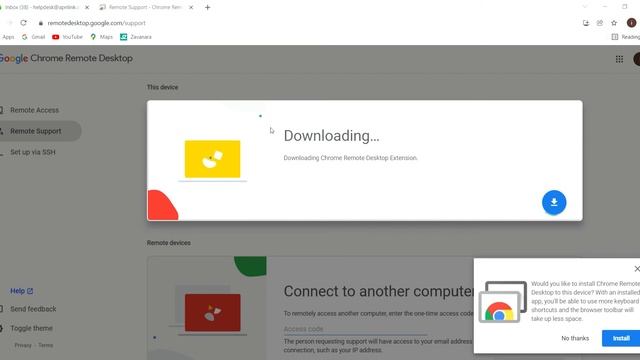
Task: Open the Google apps grid
Action: click(619, 59)
